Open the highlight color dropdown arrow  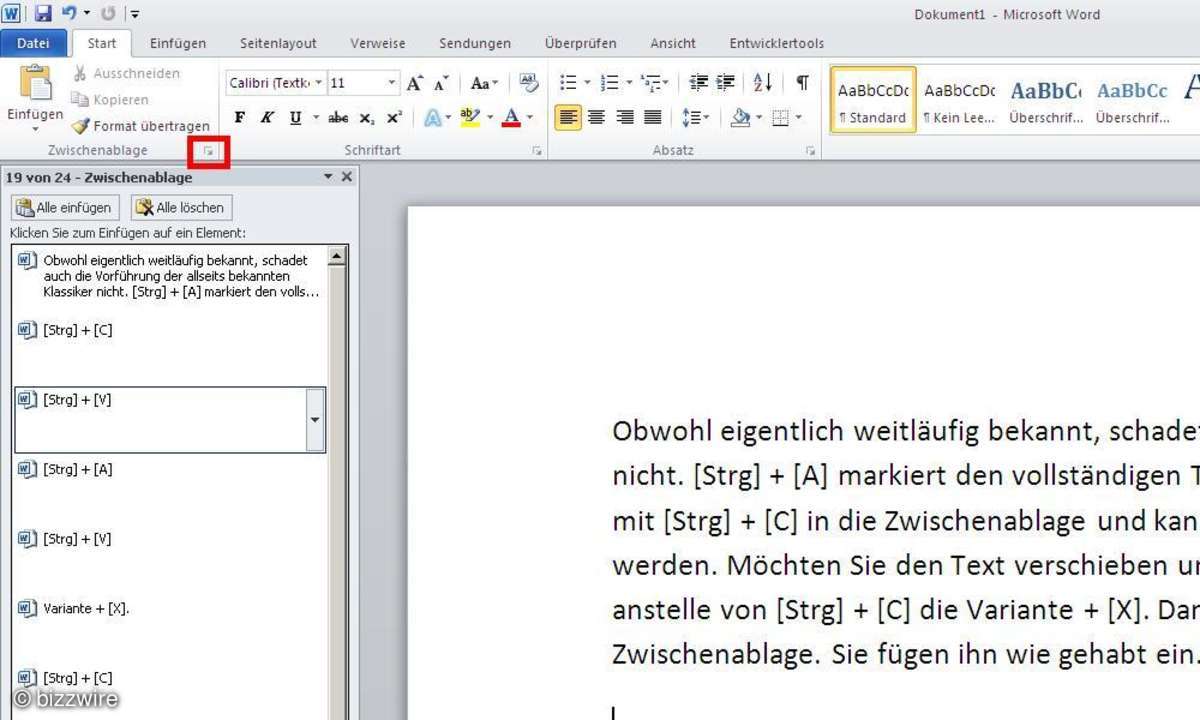tap(490, 117)
